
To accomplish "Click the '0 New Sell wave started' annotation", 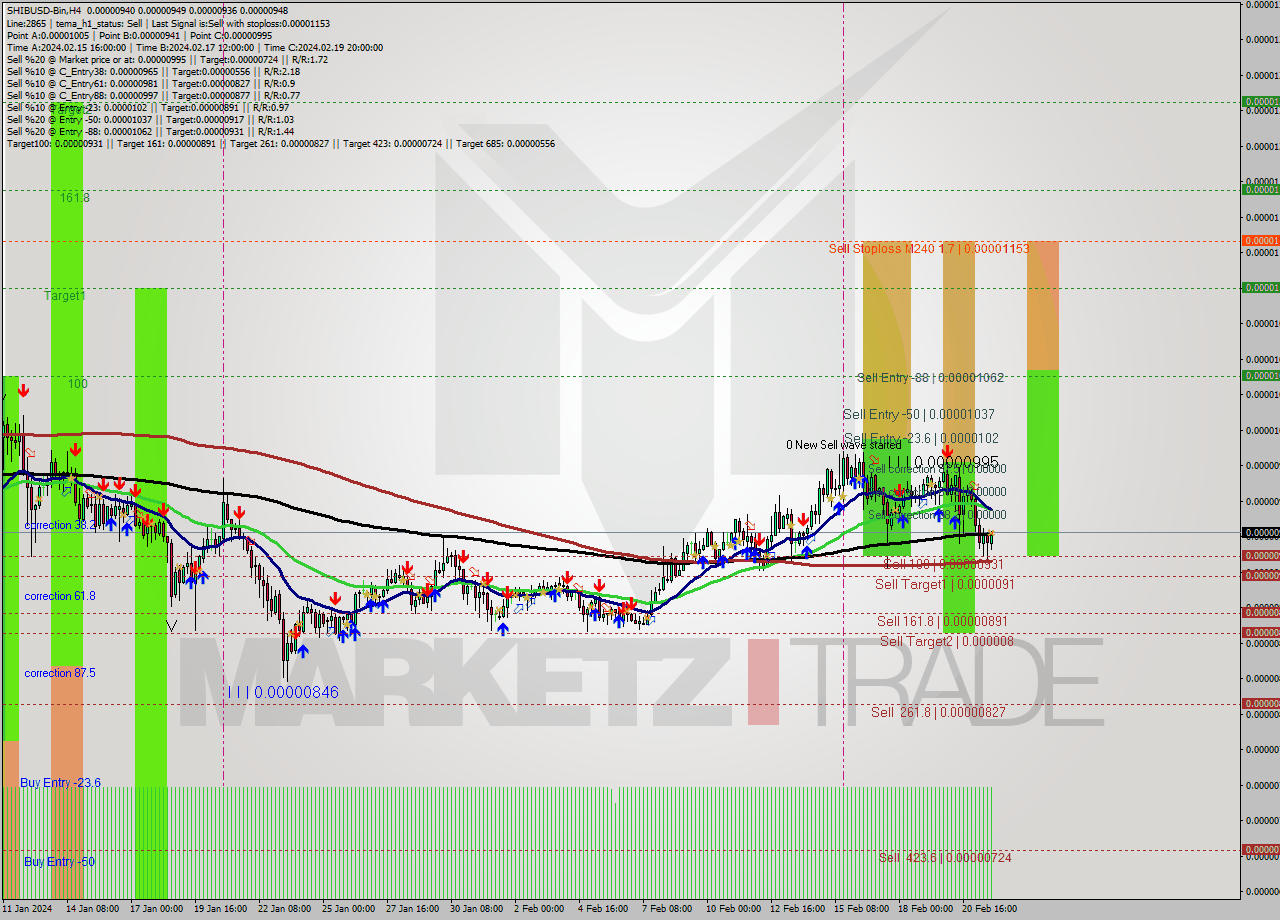I will (843, 445).
